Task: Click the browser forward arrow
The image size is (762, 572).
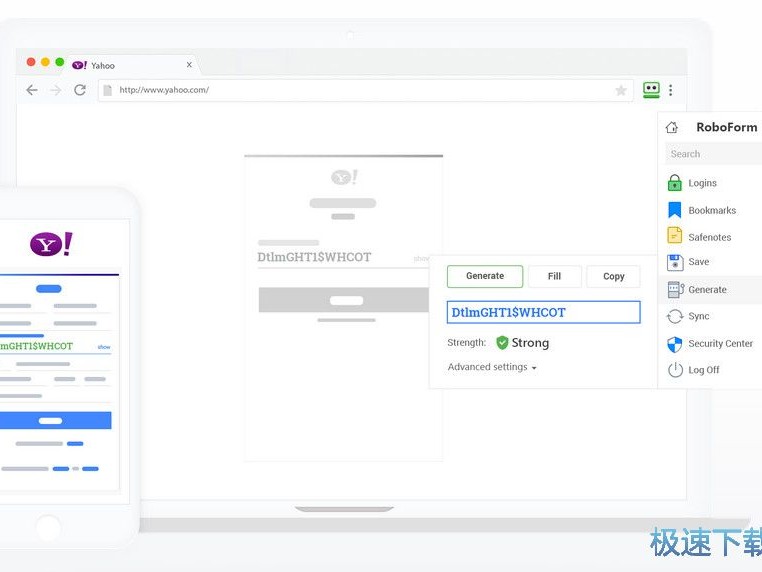Action: point(56,90)
